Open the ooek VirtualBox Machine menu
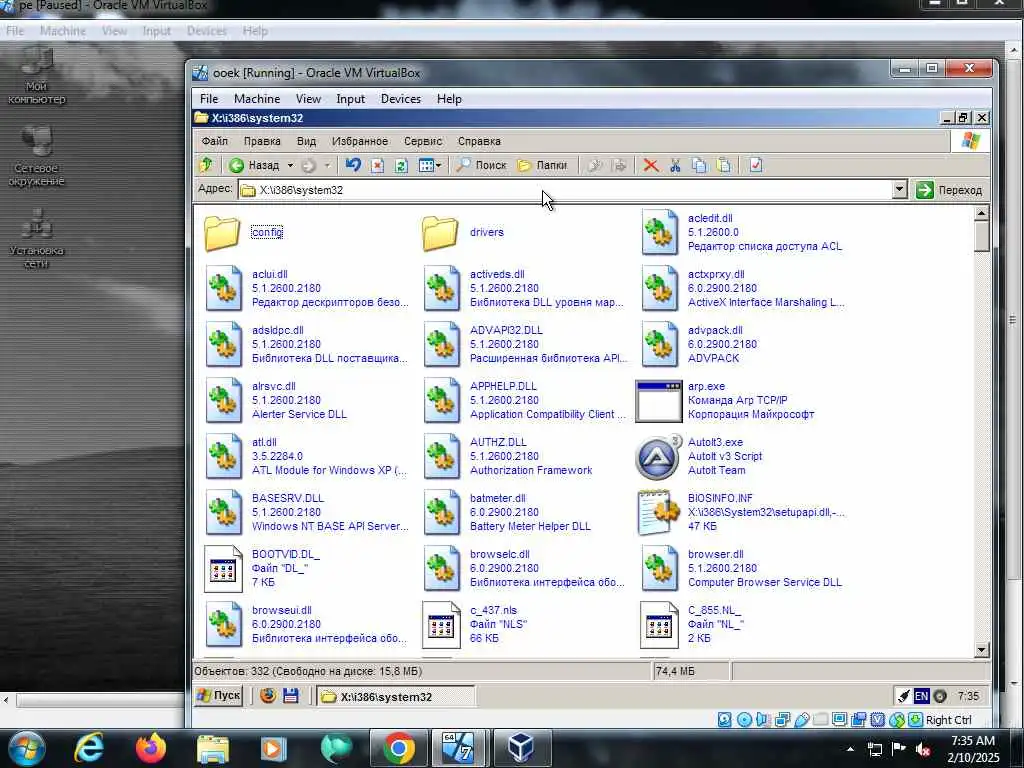 [257, 99]
